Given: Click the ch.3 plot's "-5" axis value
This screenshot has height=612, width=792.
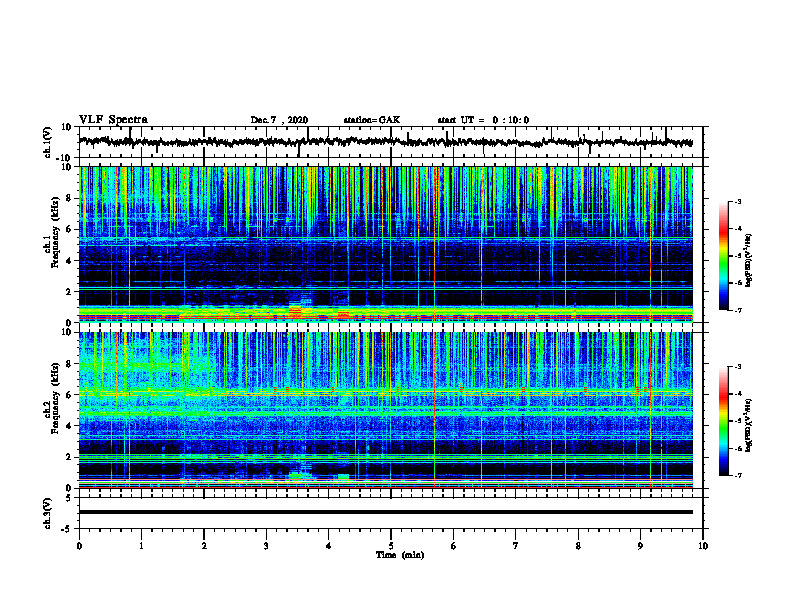Looking at the screenshot, I should pos(68,529).
